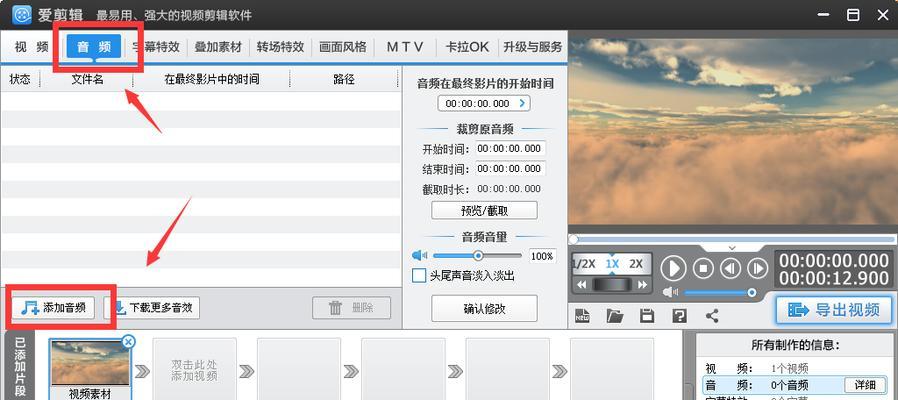Screen dimensions: 898x400
Task: Step to previous frame
Action: 730,268
